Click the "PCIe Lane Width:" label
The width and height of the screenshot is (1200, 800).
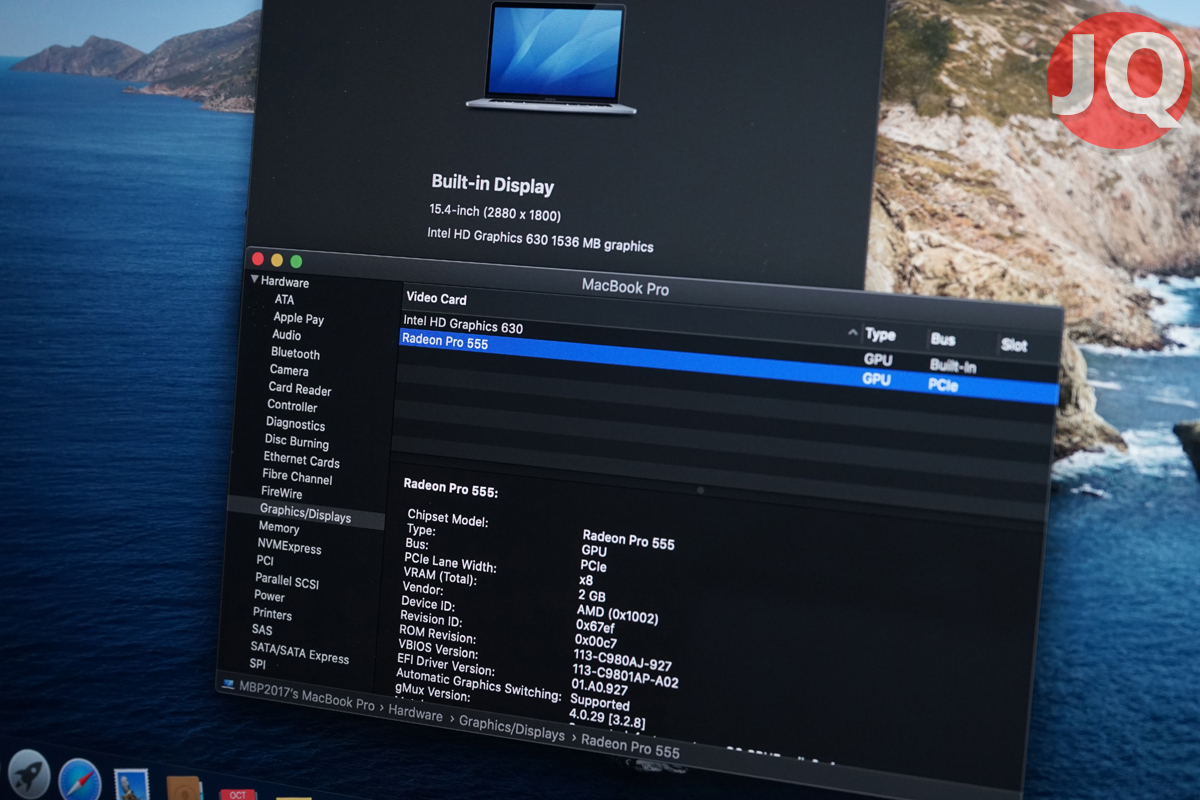click(x=450, y=563)
